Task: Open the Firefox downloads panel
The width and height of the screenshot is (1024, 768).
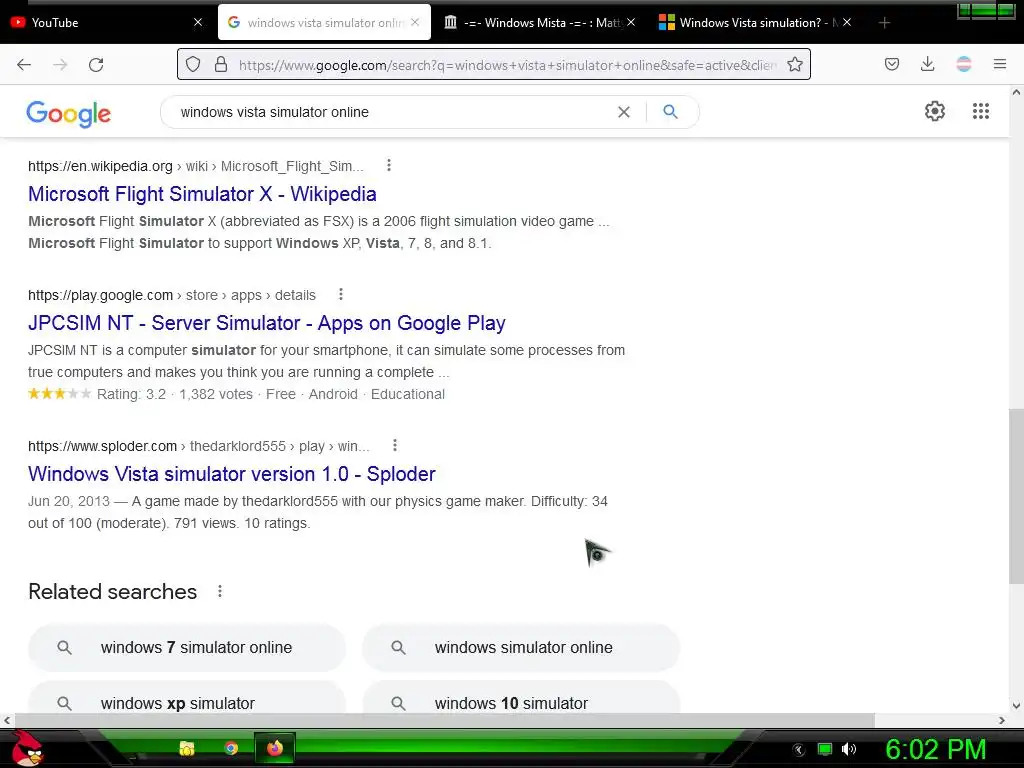Action: point(927,64)
